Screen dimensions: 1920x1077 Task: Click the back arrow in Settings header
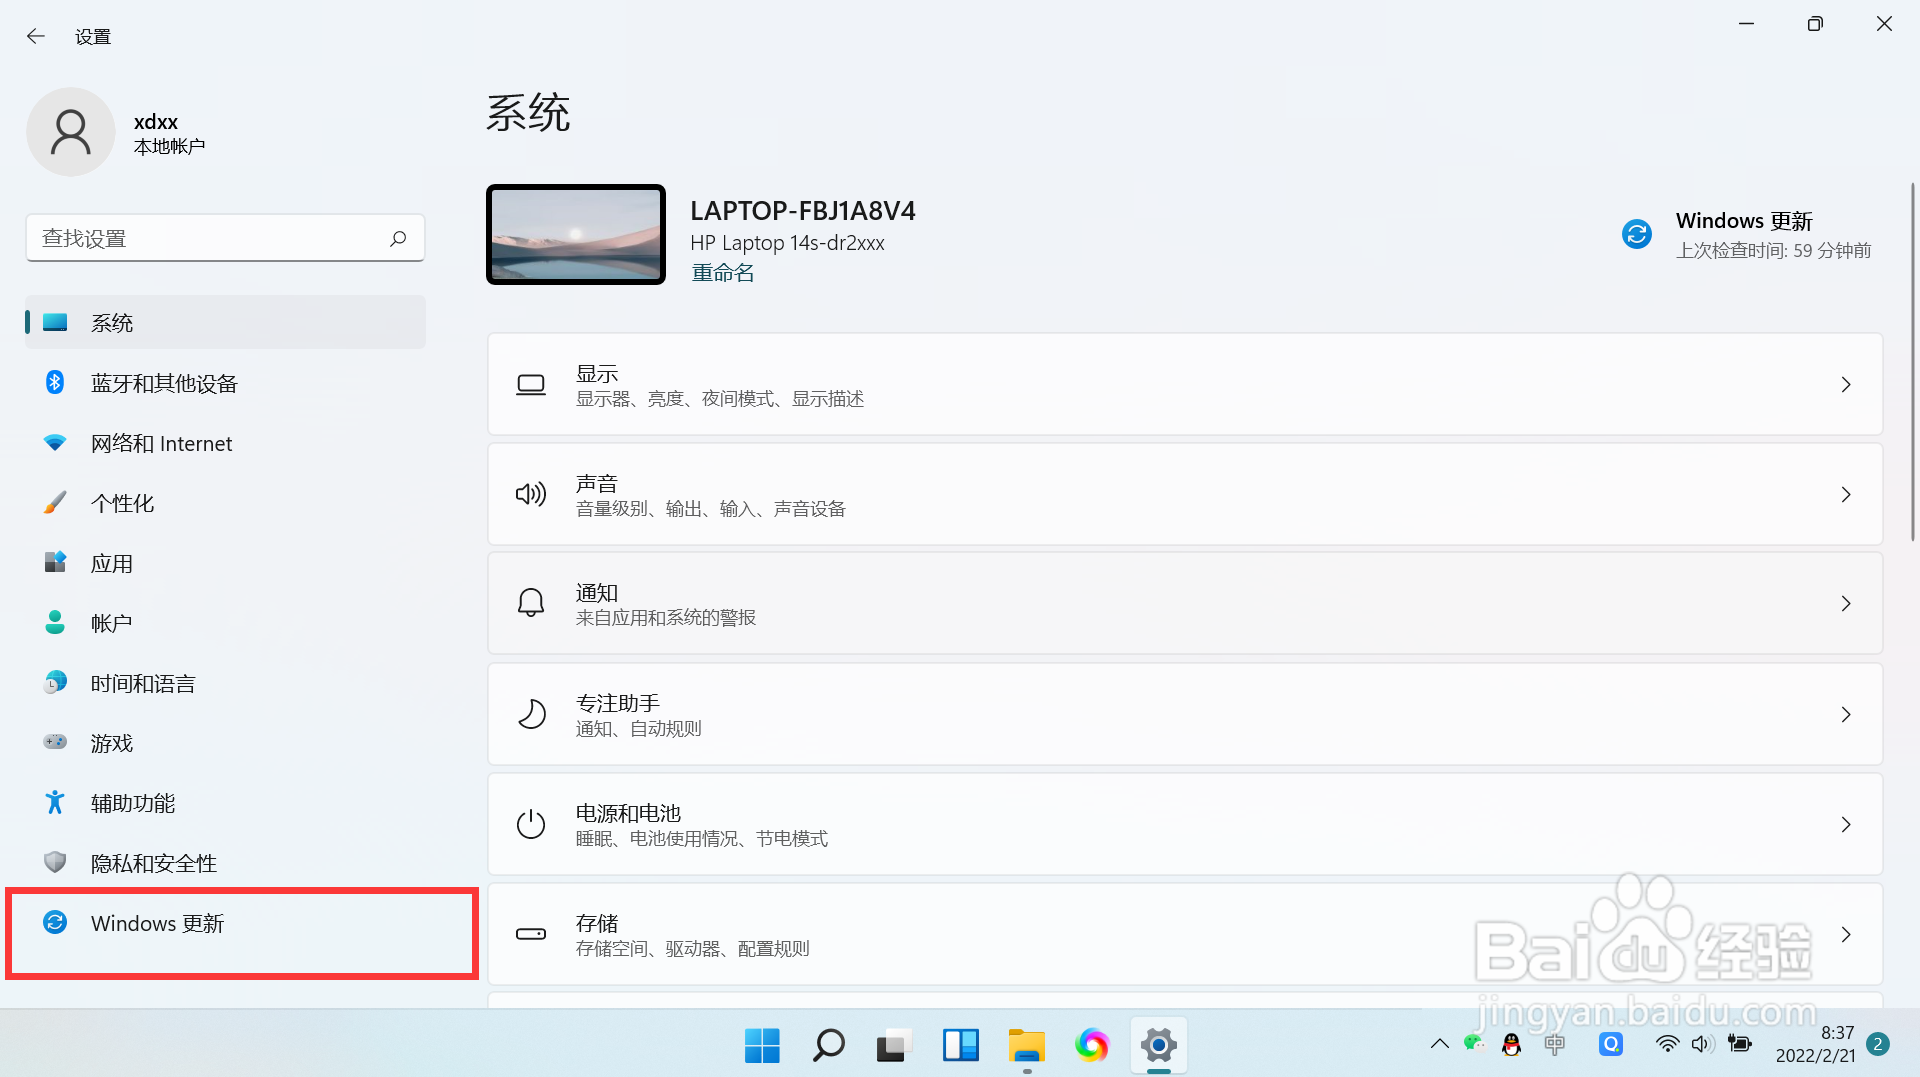tap(36, 36)
